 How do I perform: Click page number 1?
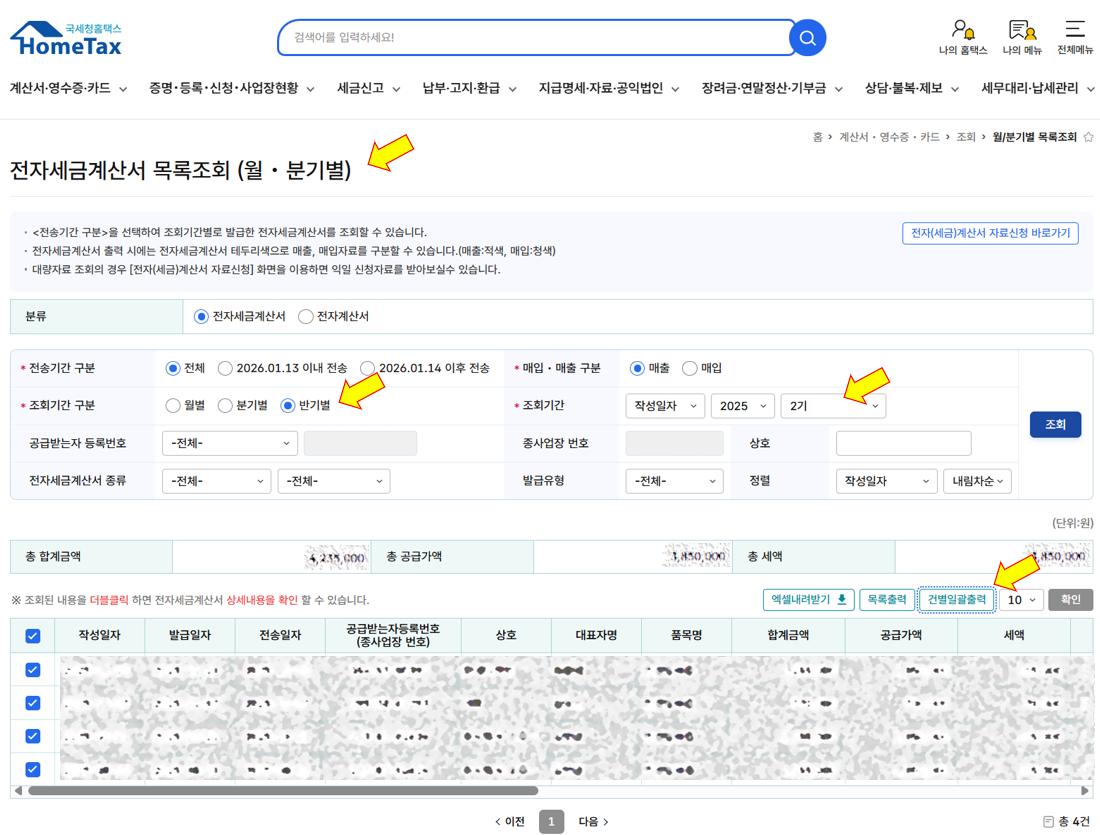[x=551, y=822]
